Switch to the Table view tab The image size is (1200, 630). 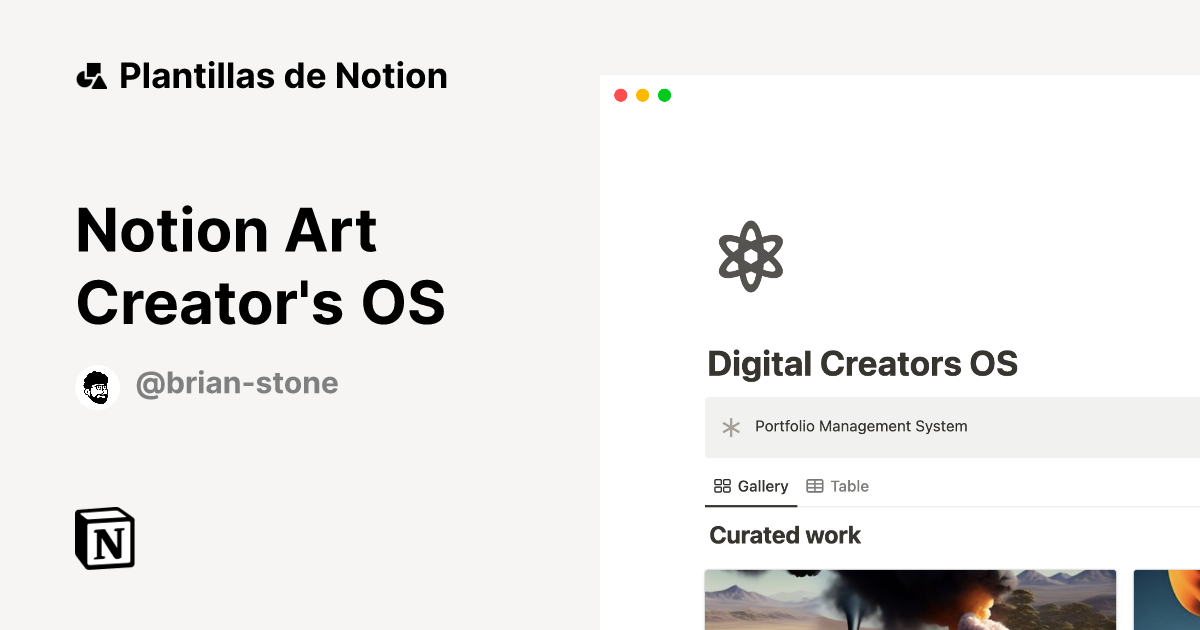point(838,486)
